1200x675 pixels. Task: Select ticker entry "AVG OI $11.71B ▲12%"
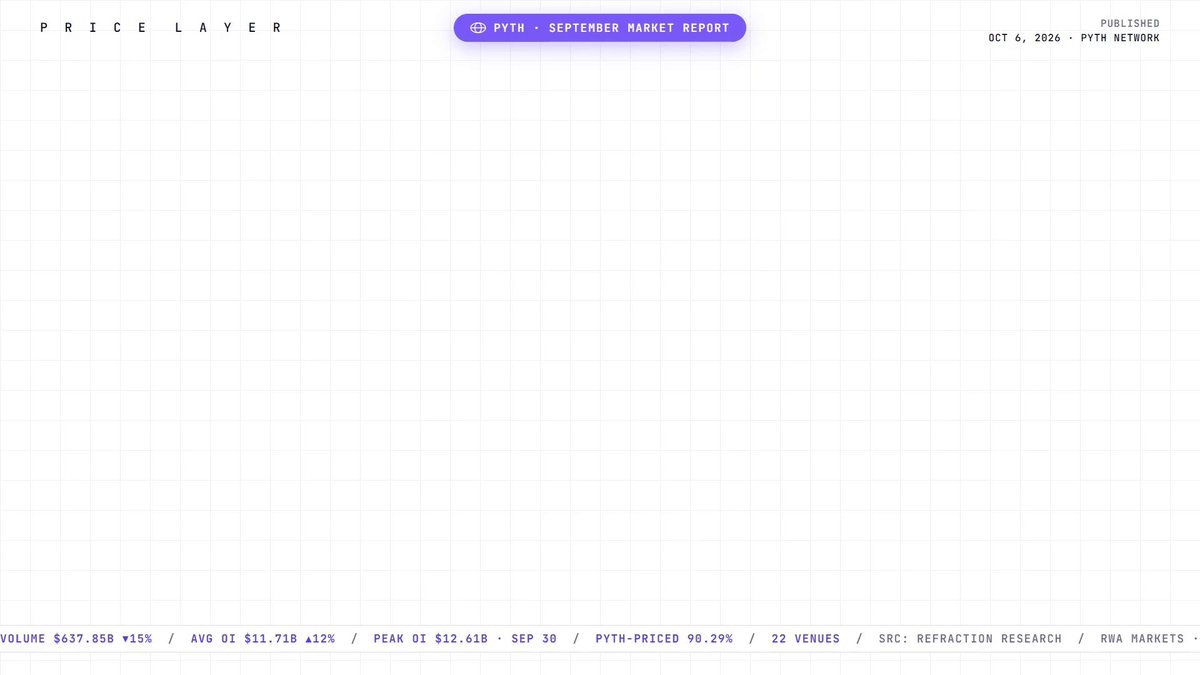pyautogui.click(x=263, y=638)
